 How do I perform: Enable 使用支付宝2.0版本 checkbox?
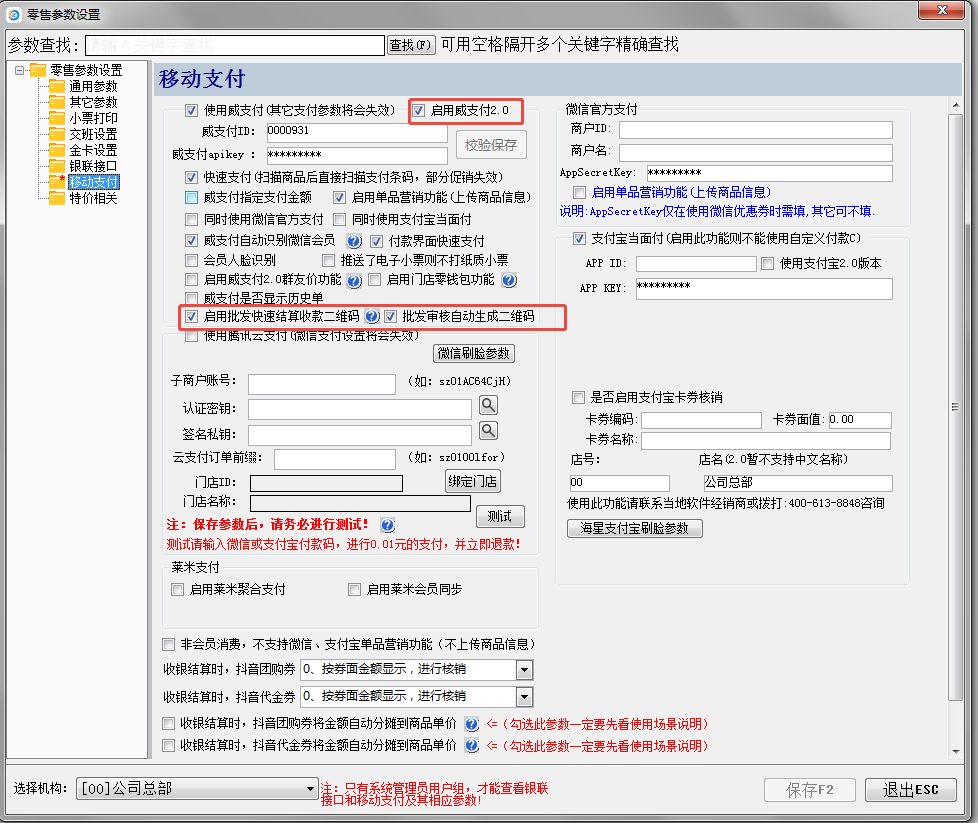click(768, 264)
